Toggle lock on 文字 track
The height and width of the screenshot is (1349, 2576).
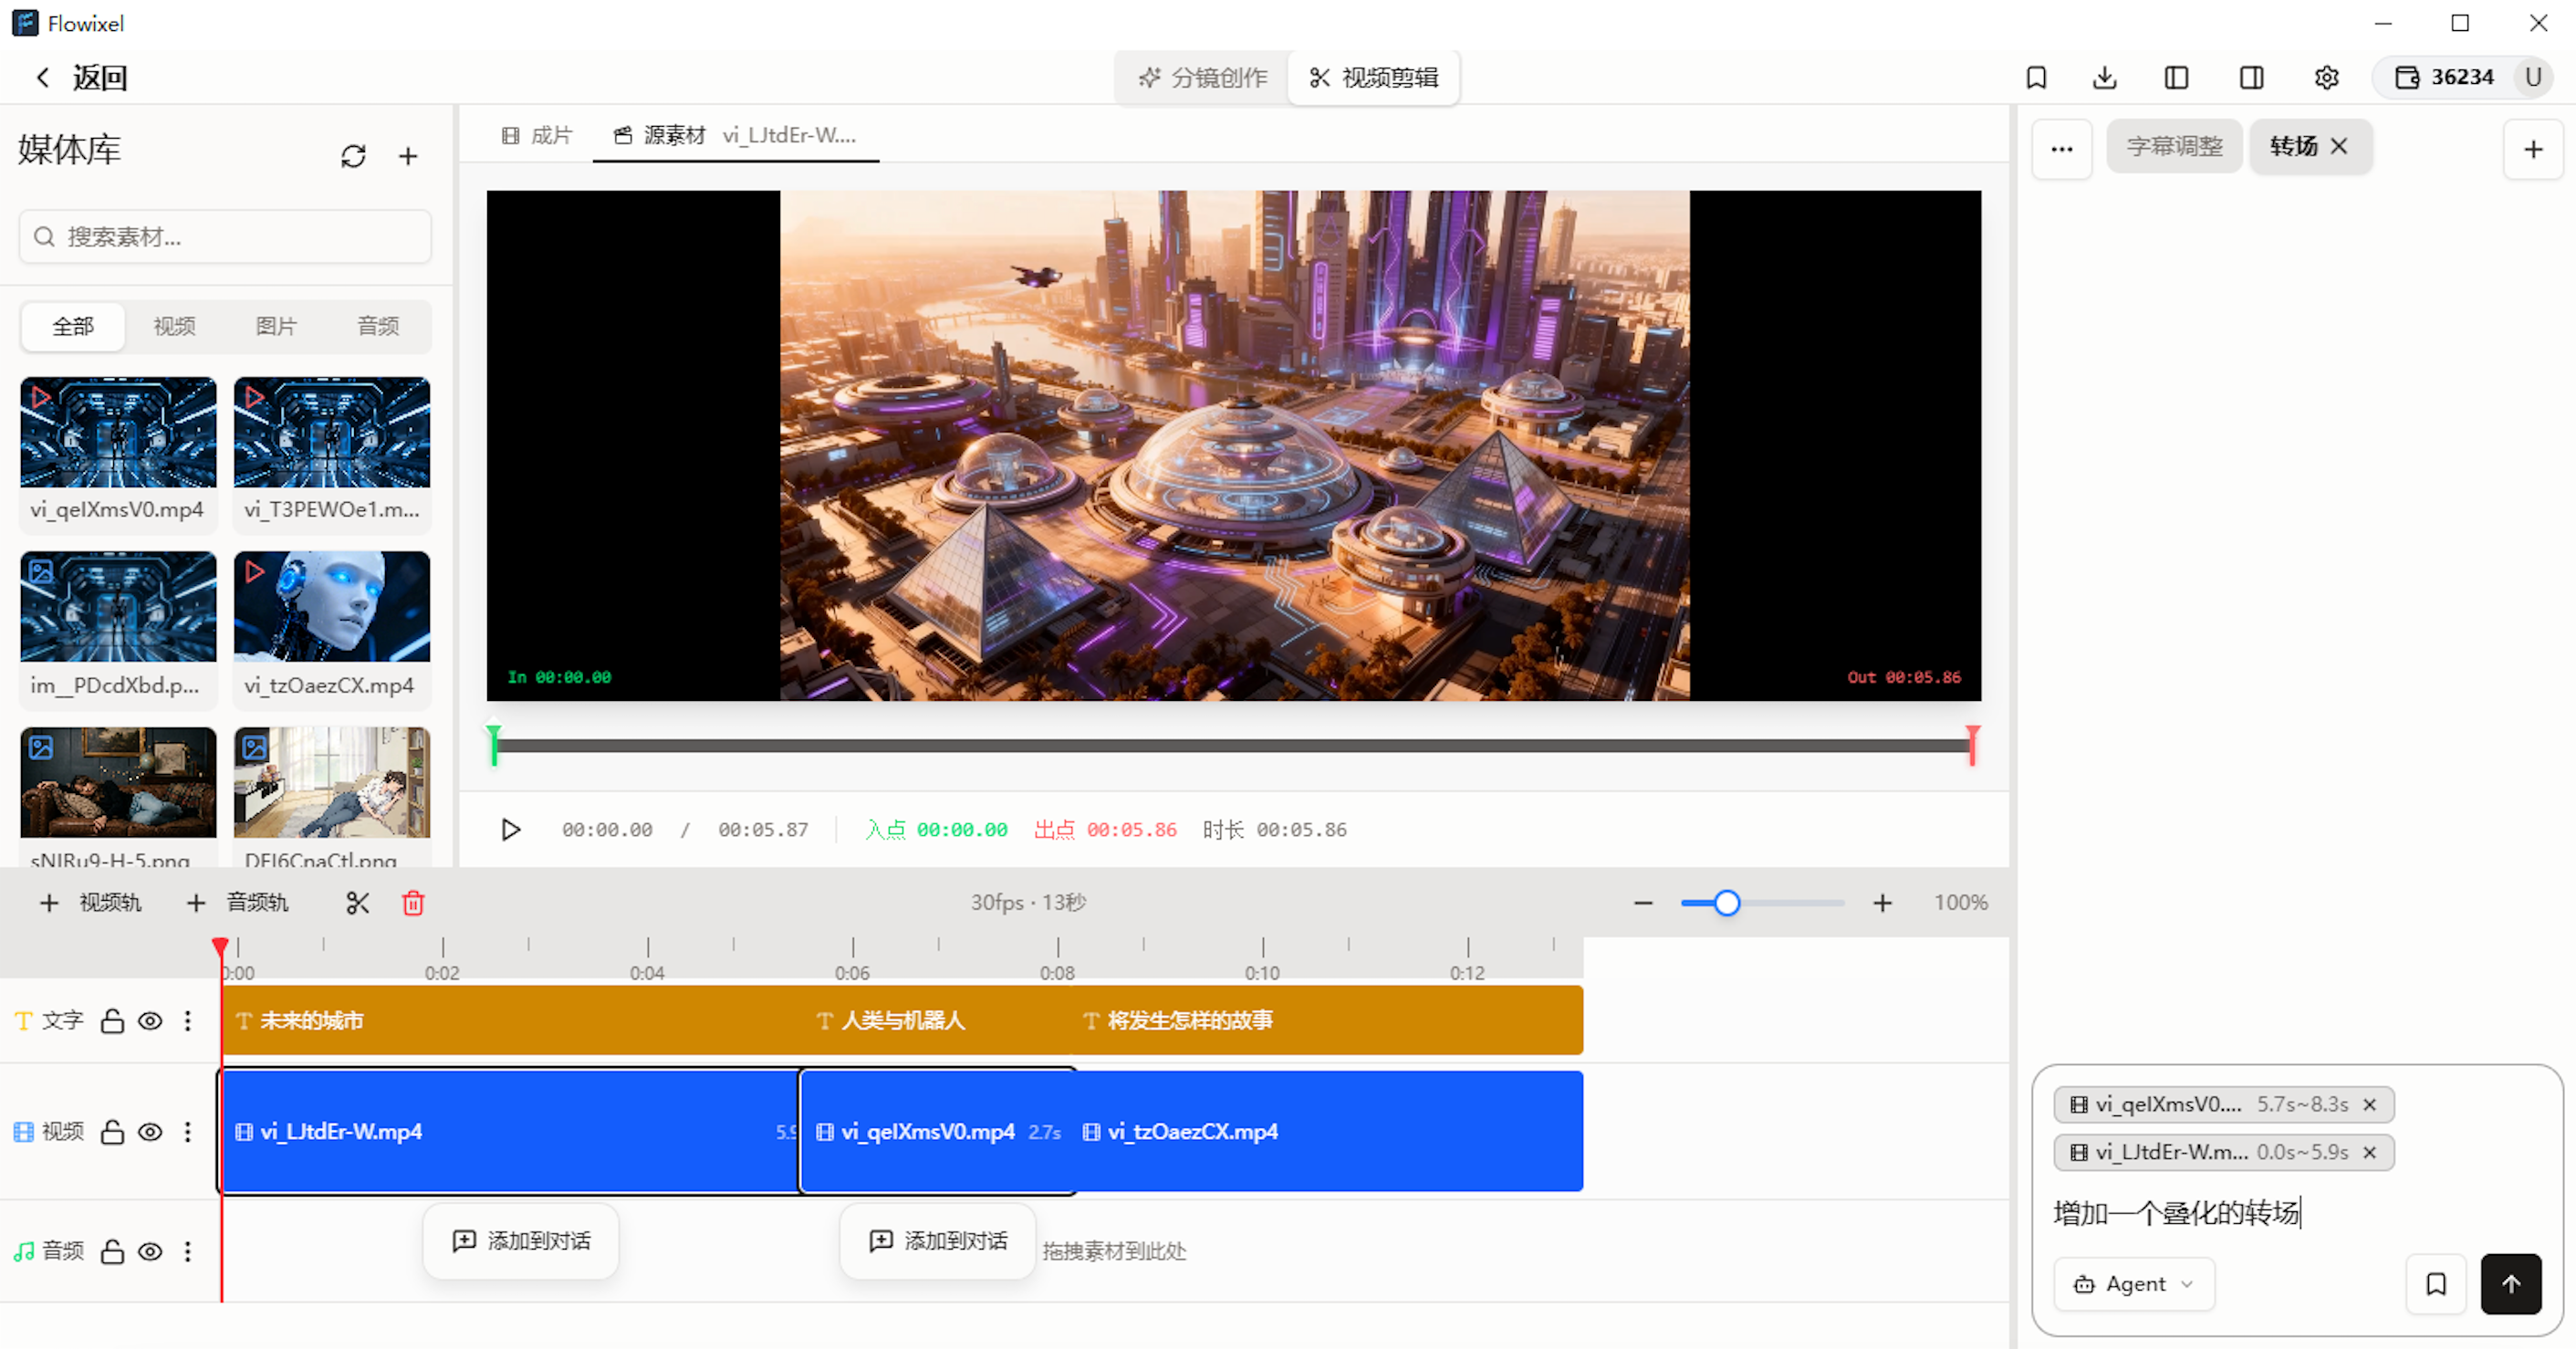click(x=112, y=1021)
